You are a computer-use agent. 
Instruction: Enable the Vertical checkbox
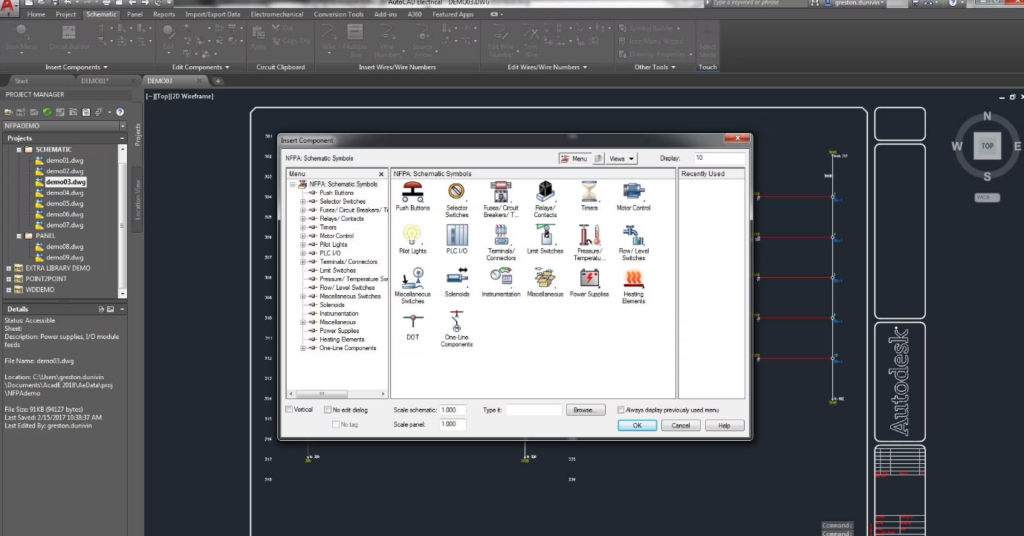click(289, 410)
